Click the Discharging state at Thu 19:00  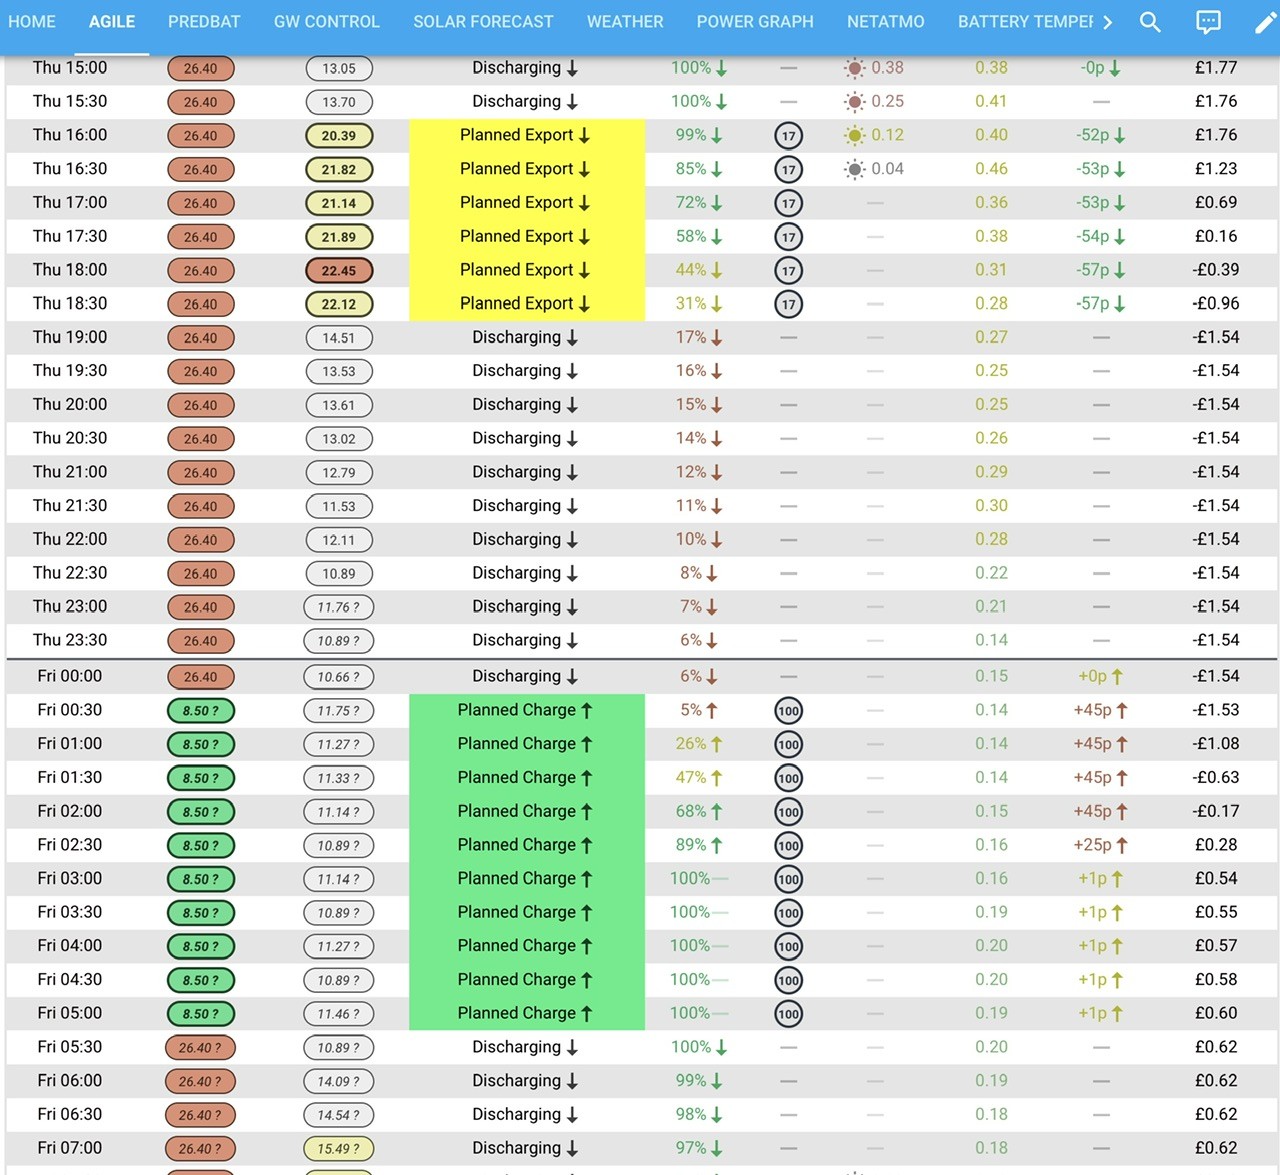click(x=525, y=337)
